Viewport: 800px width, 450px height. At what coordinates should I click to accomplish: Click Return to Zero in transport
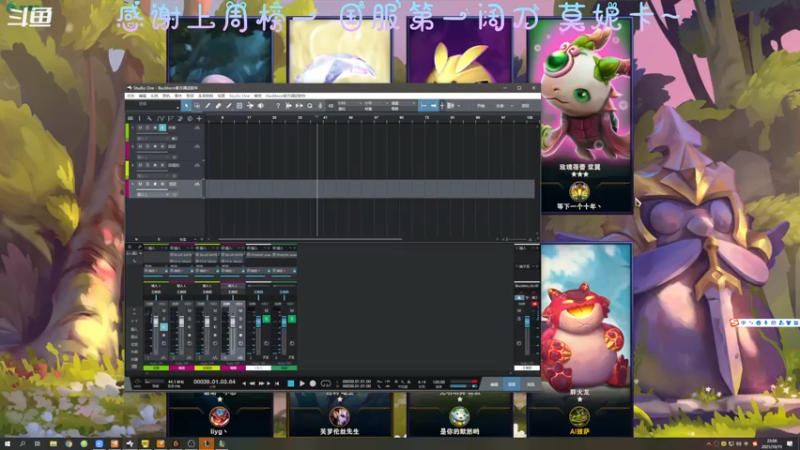tap(277, 383)
